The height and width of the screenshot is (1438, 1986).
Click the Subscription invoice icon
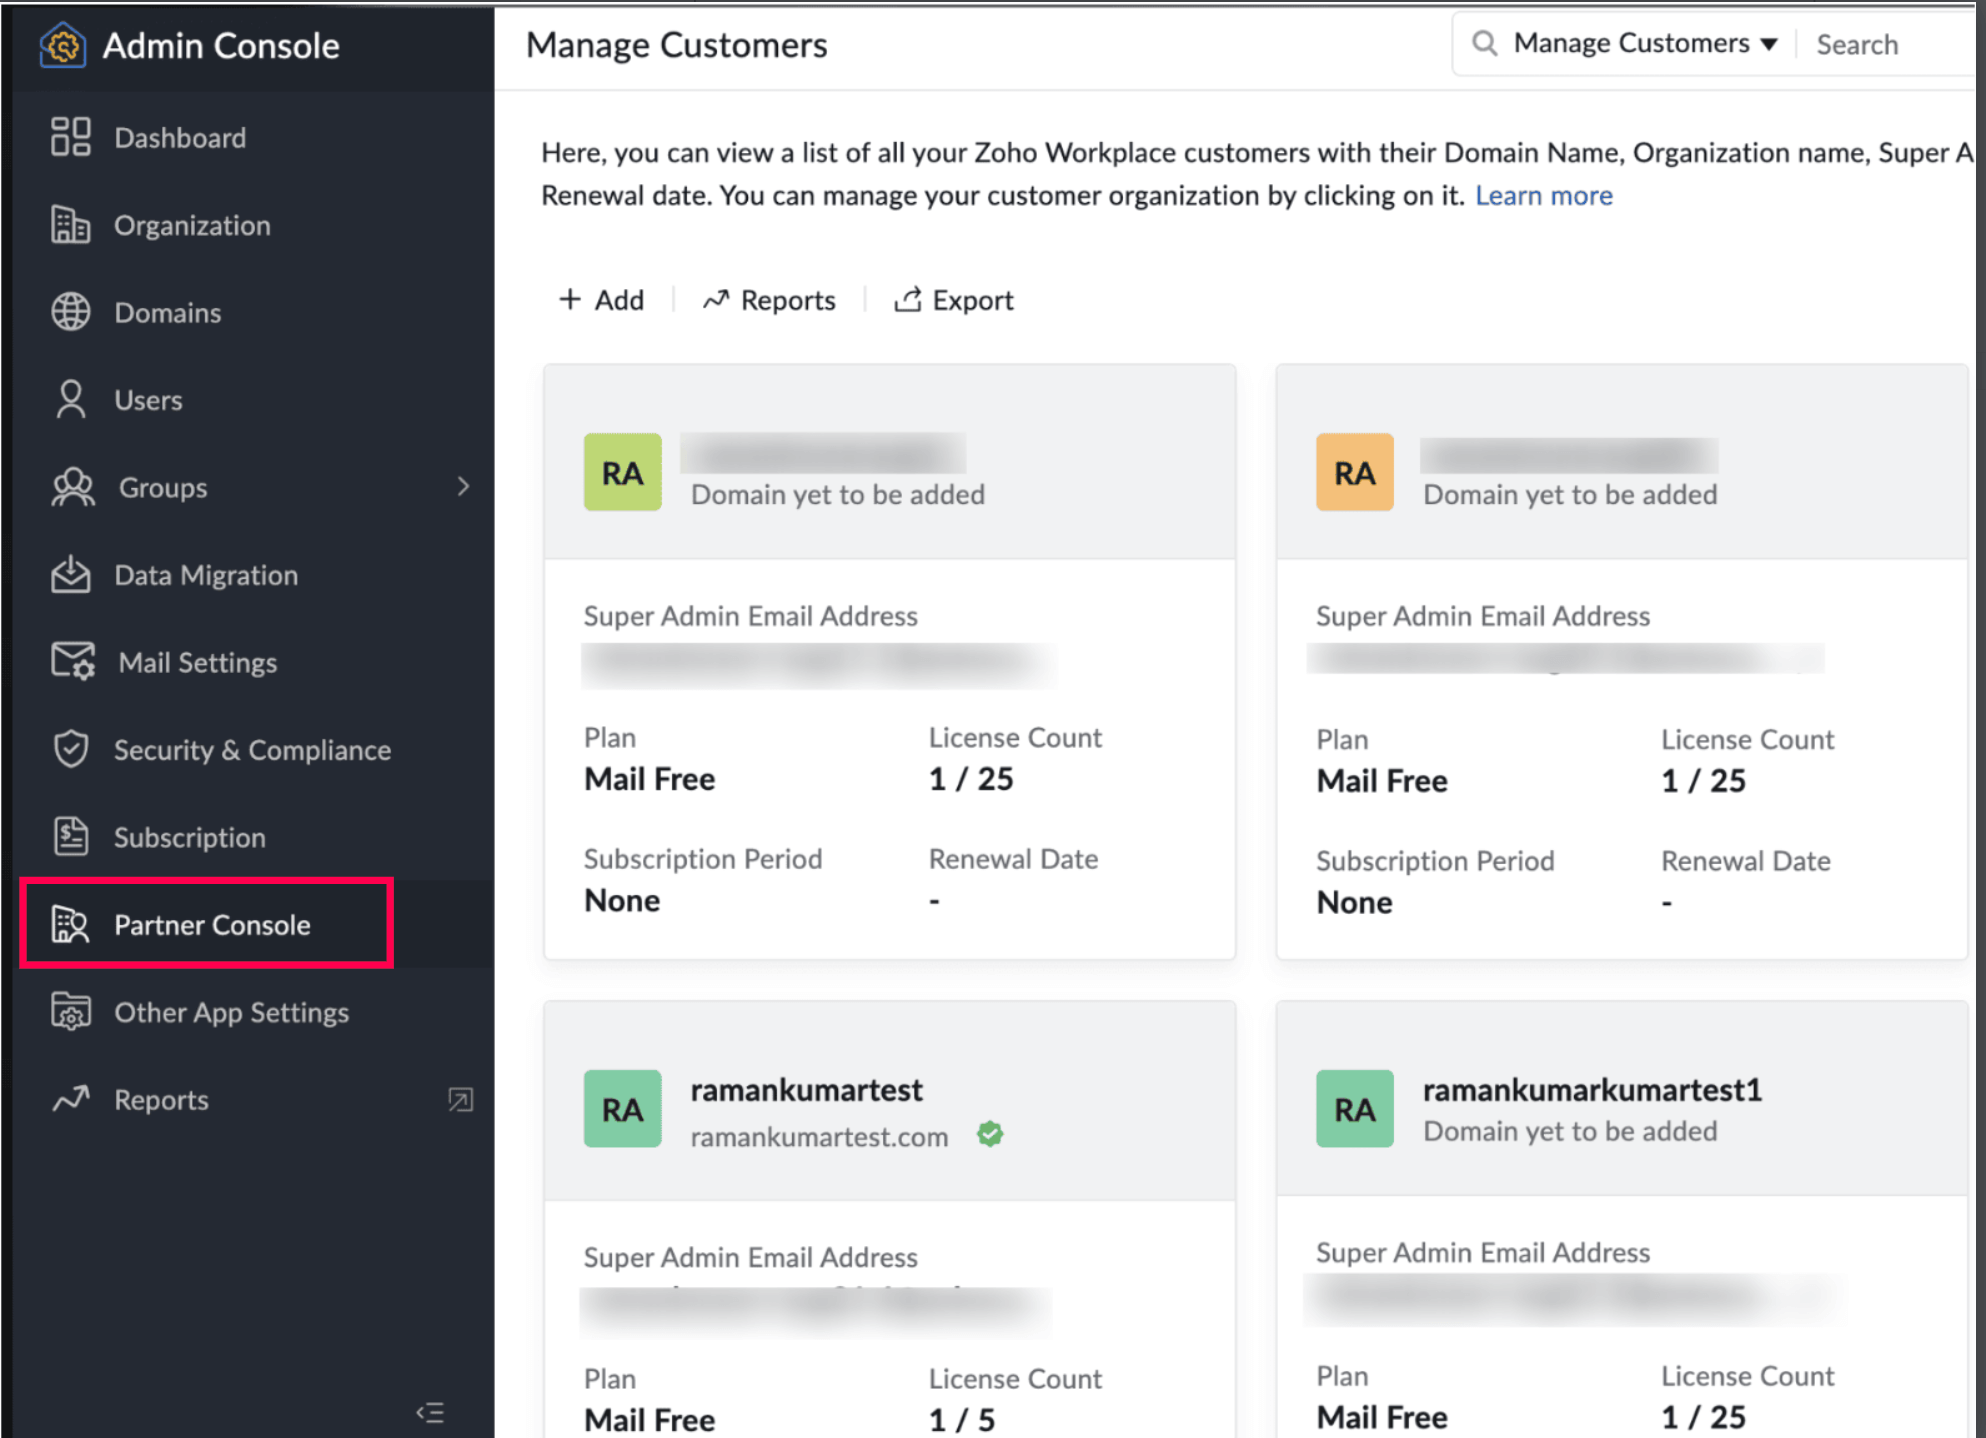[x=71, y=836]
